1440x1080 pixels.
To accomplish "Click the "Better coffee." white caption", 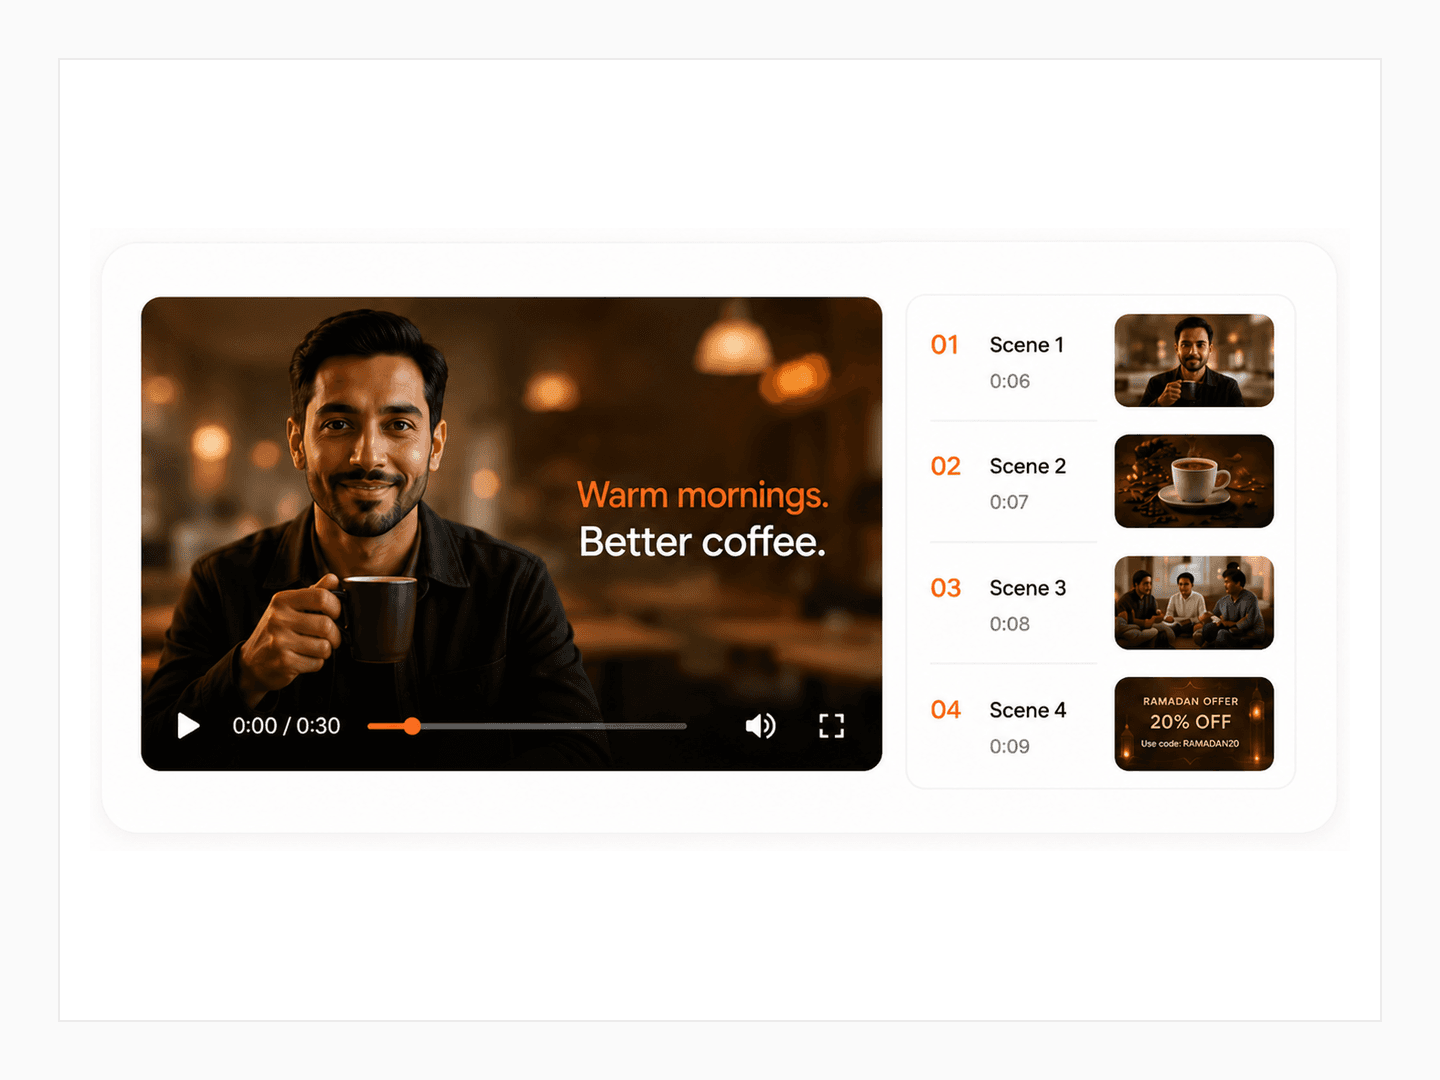I will (703, 542).
